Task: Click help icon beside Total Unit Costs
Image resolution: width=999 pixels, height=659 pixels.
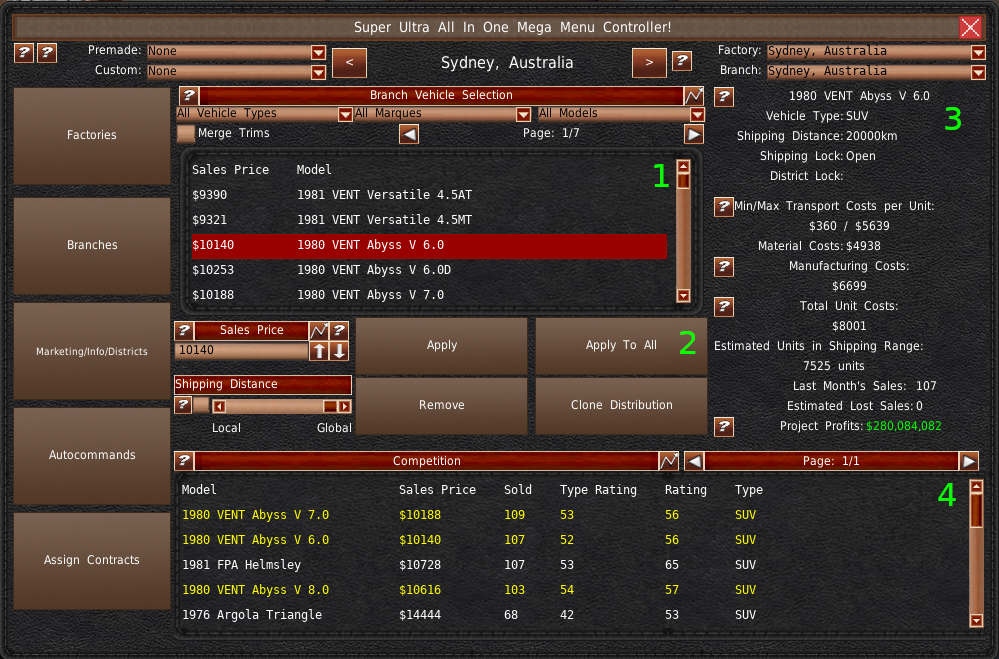Action: pyautogui.click(x=724, y=307)
